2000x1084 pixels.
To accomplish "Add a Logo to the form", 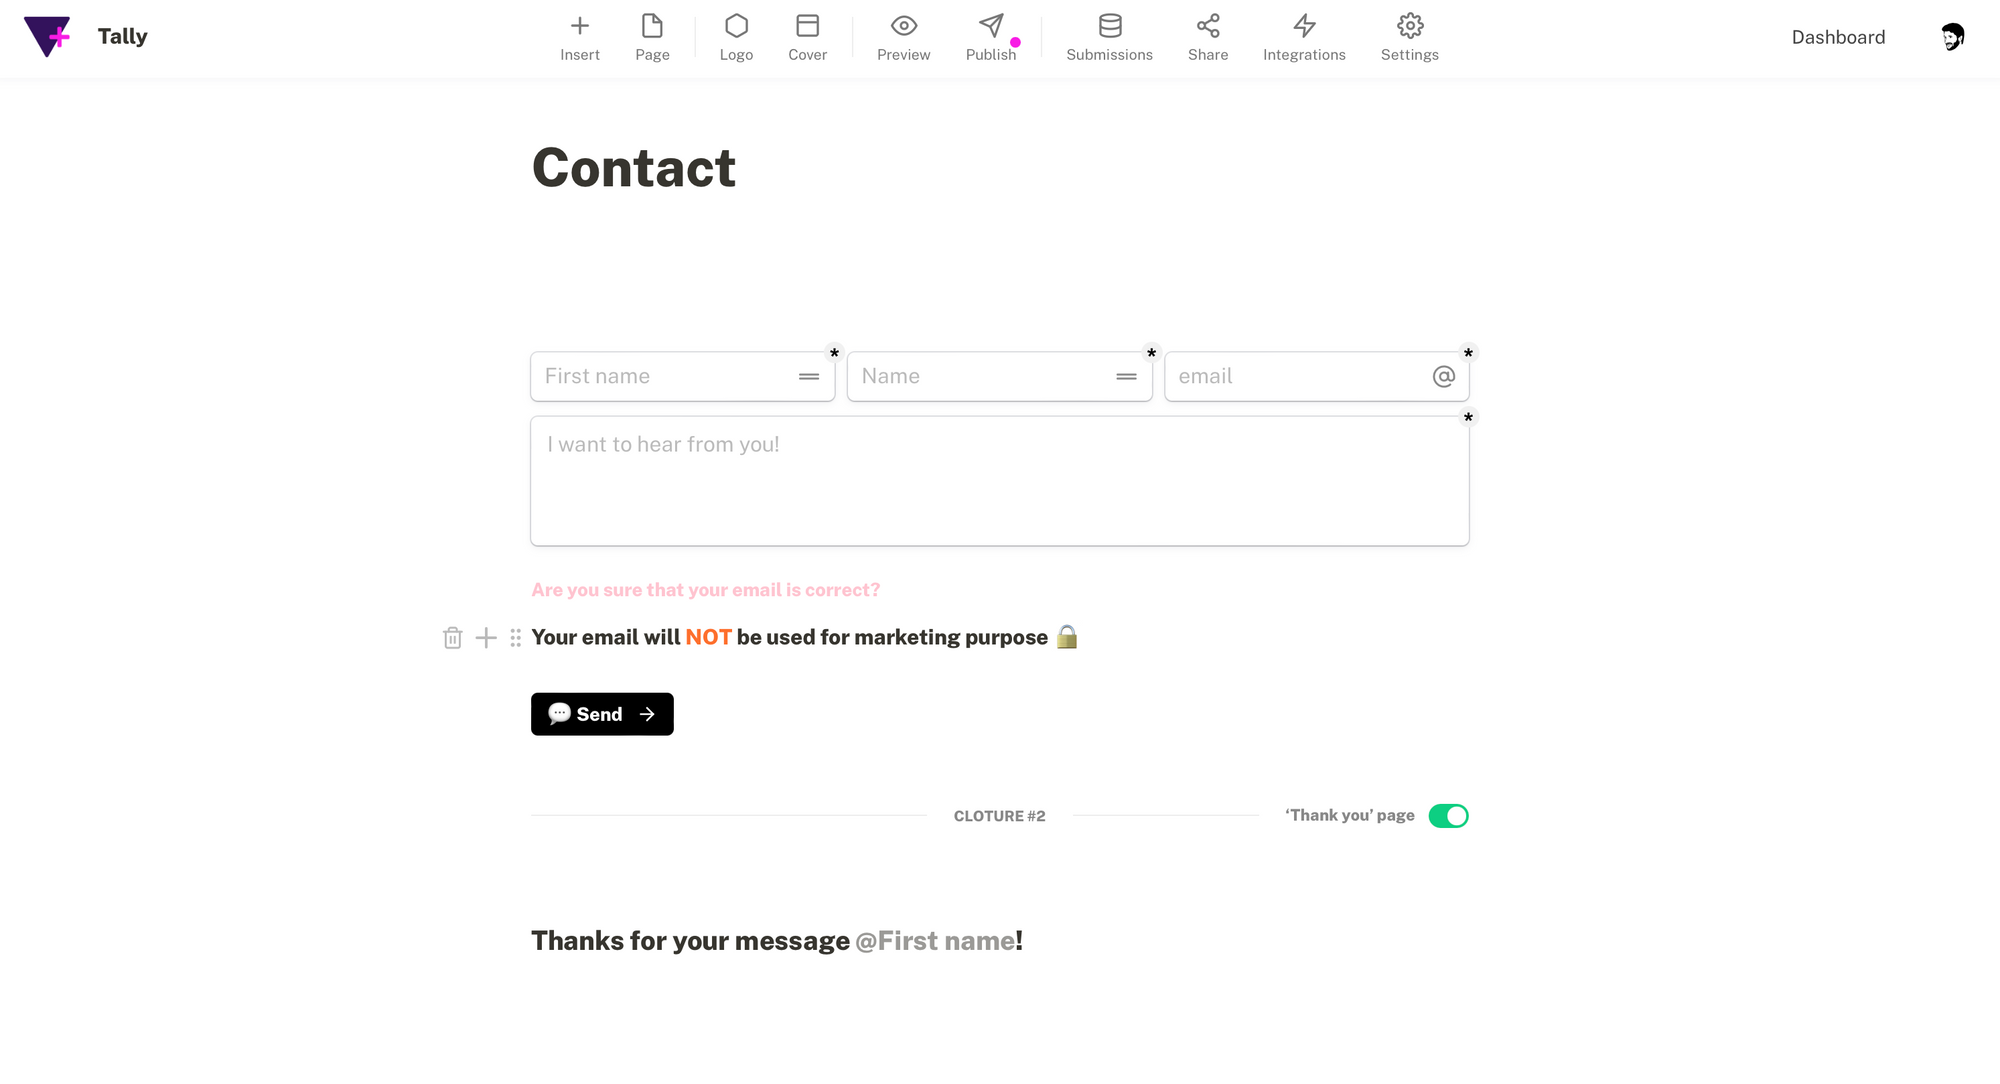I will click(x=736, y=38).
